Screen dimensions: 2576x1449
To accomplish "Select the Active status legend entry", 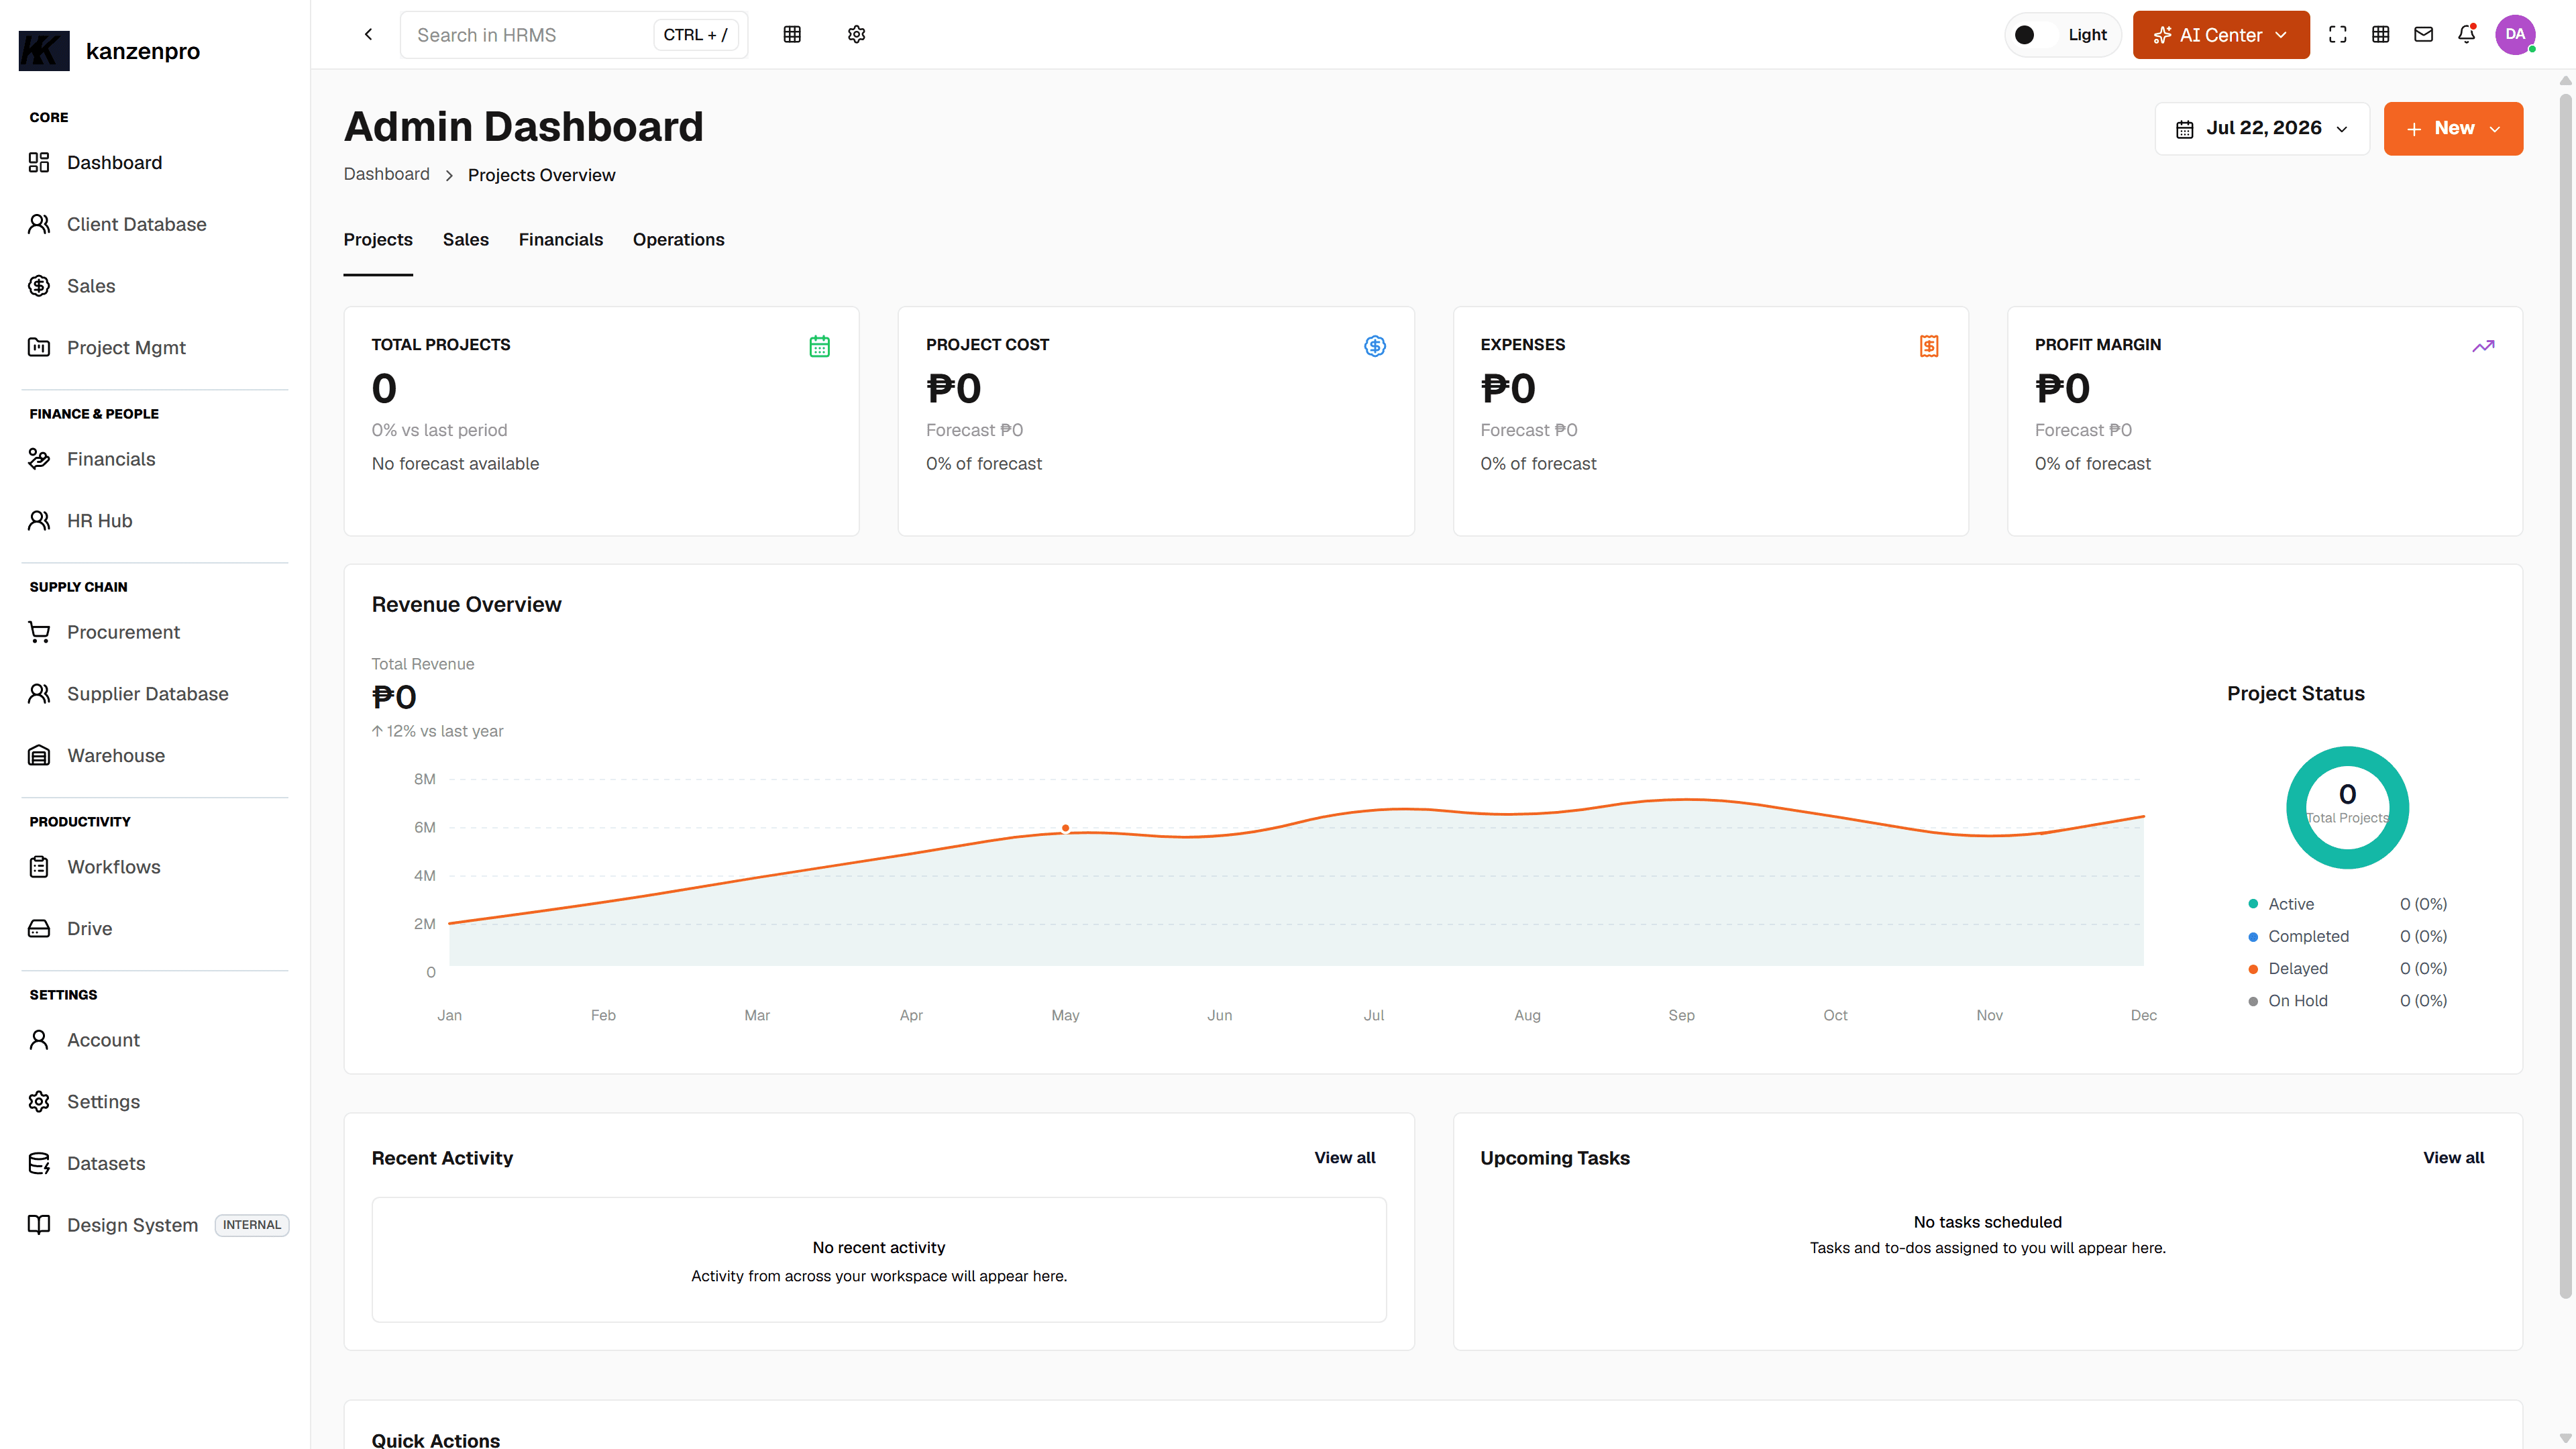I will 2347,904.
